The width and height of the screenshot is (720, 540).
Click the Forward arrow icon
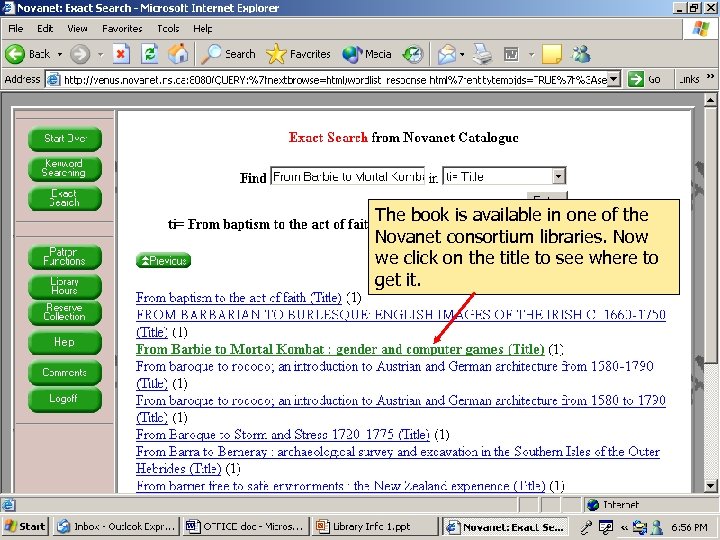click(80, 54)
